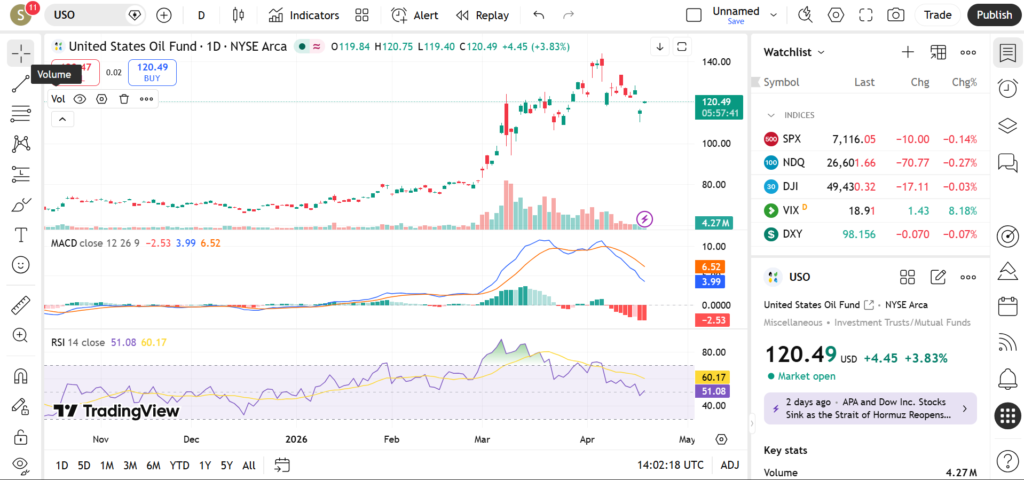Collapse the indicator legend with the arrow
This screenshot has width=1024, height=480.
pos(61,119)
